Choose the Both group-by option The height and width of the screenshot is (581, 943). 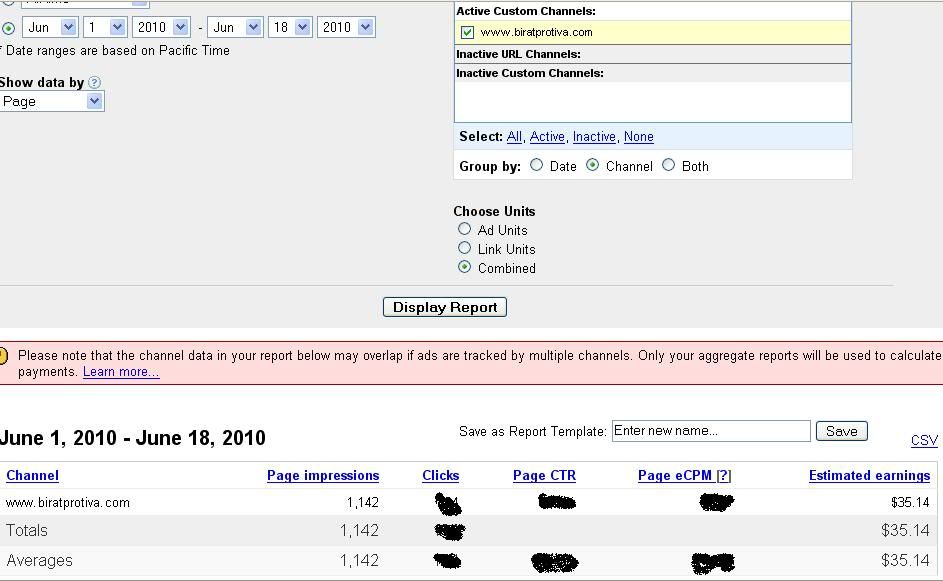click(669, 166)
